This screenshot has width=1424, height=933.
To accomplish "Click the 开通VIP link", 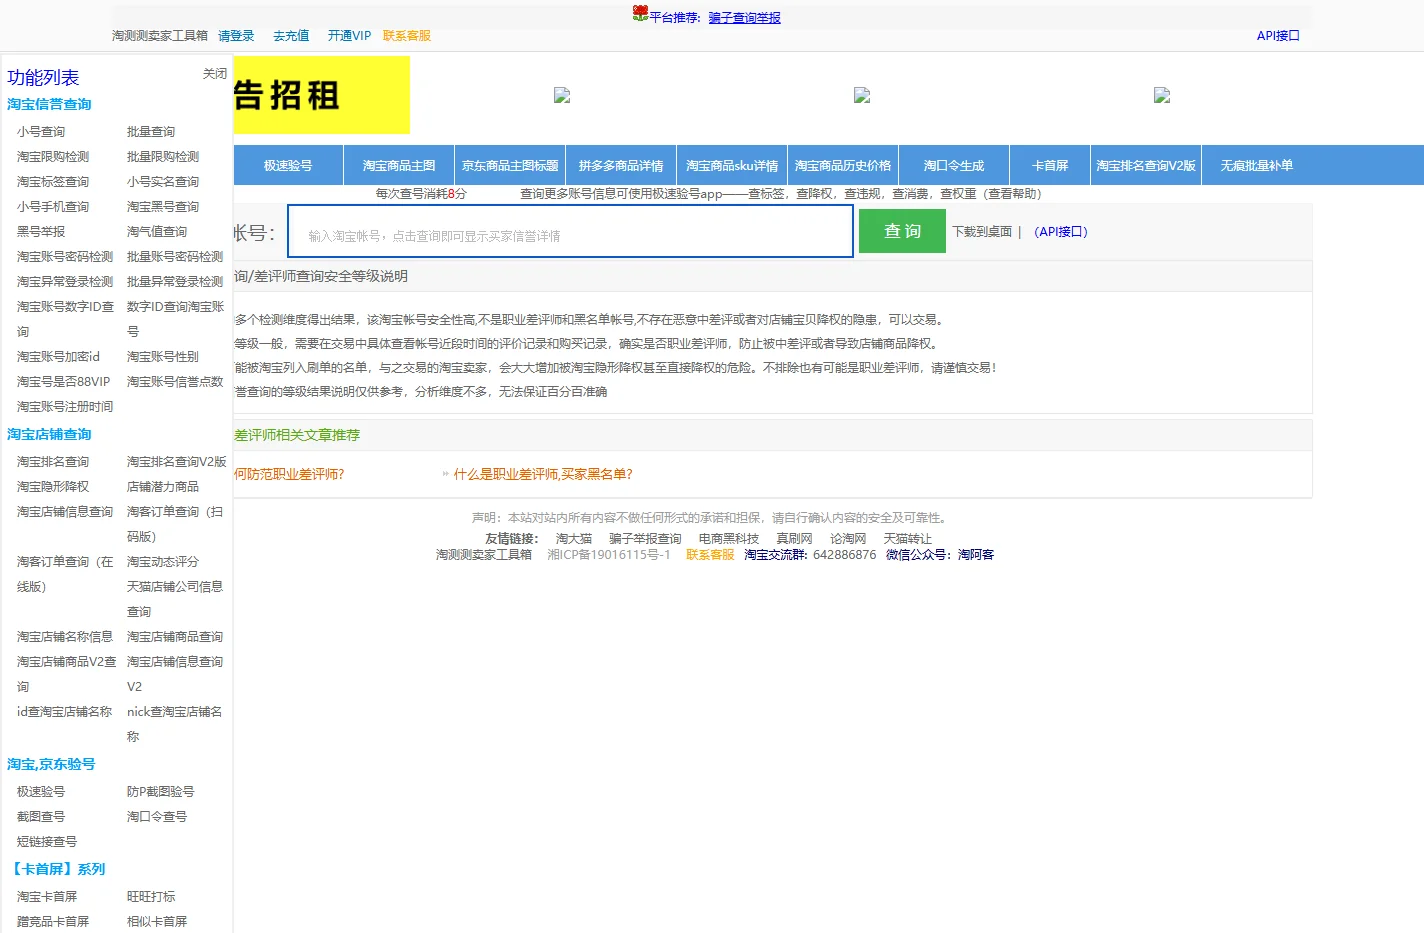I will 349,36.
